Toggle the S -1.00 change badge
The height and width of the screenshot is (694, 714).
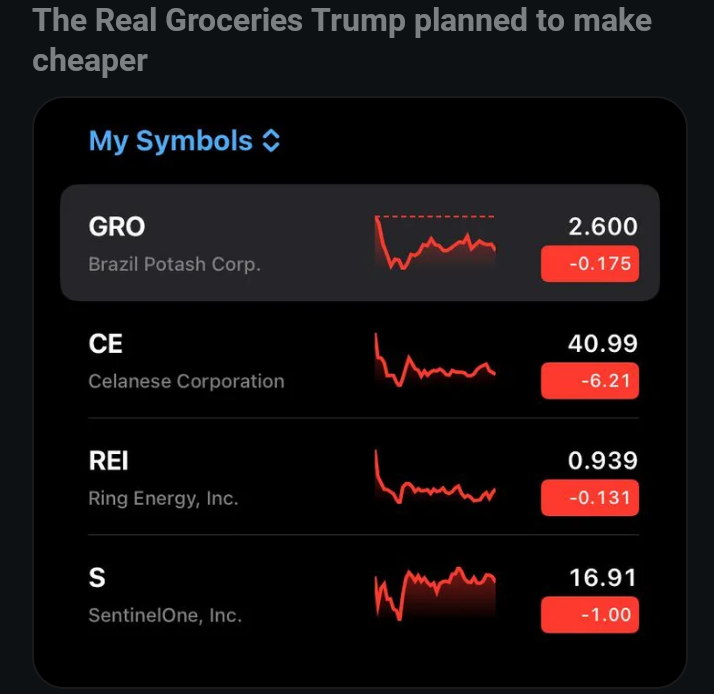pos(590,615)
